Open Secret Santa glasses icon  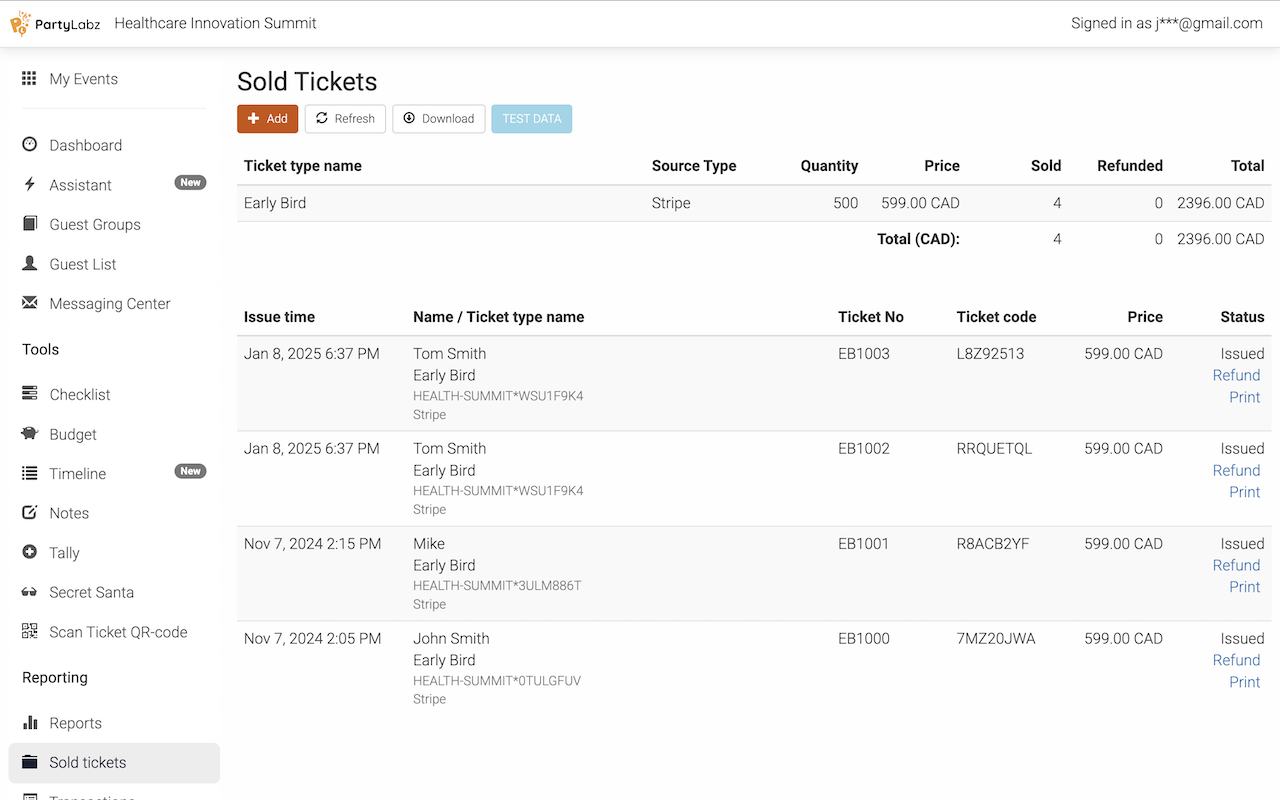tap(30, 592)
